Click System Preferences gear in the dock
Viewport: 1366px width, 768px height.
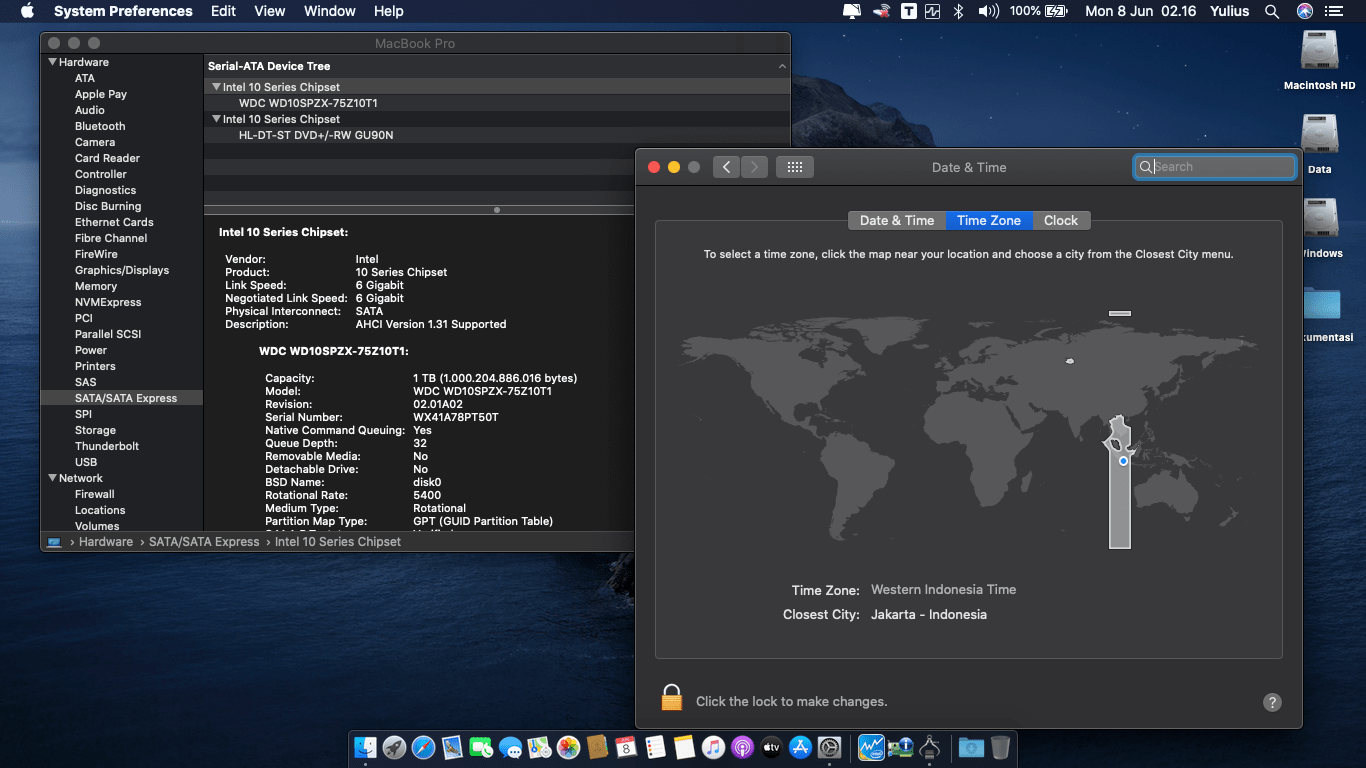coord(829,747)
